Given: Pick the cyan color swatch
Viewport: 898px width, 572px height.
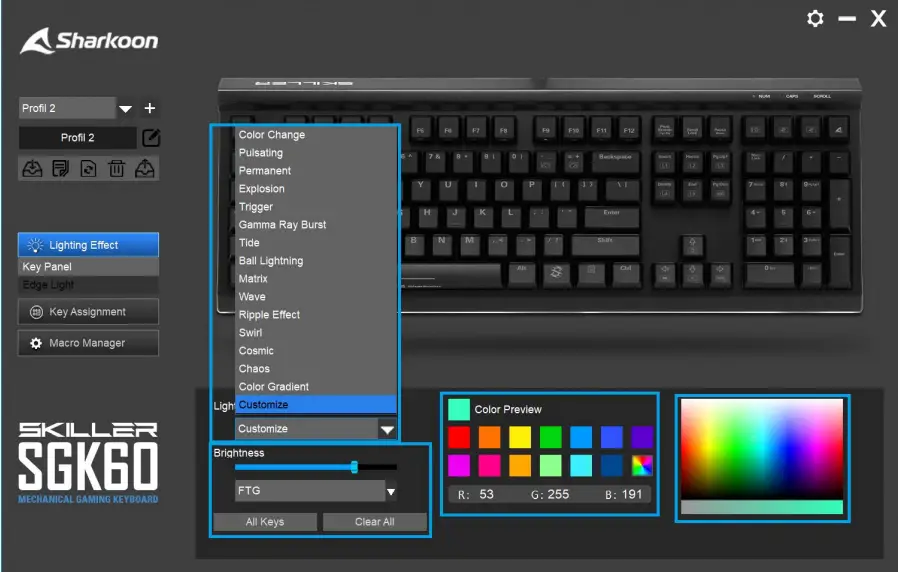Looking at the screenshot, I should tap(581, 466).
